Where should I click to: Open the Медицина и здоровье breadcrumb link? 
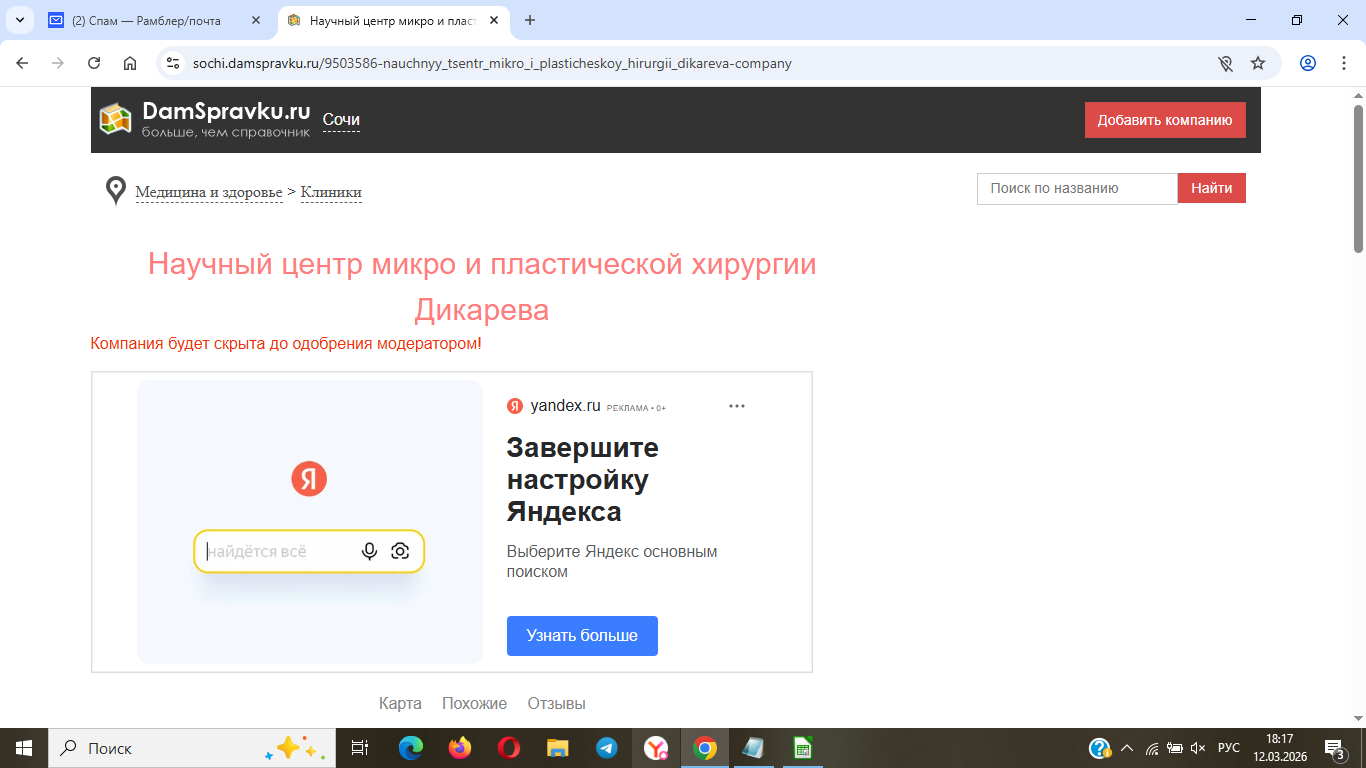pyautogui.click(x=209, y=192)
